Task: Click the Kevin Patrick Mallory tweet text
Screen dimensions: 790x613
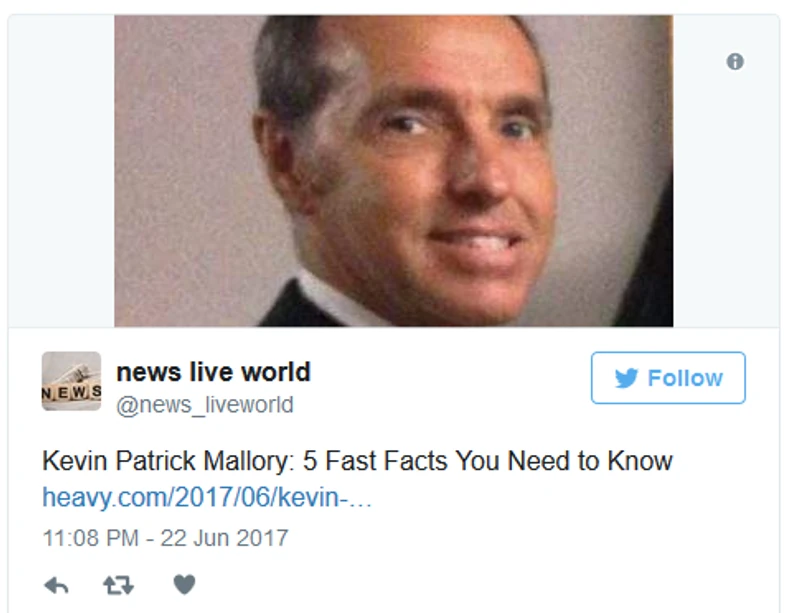Action: [357, 460]
